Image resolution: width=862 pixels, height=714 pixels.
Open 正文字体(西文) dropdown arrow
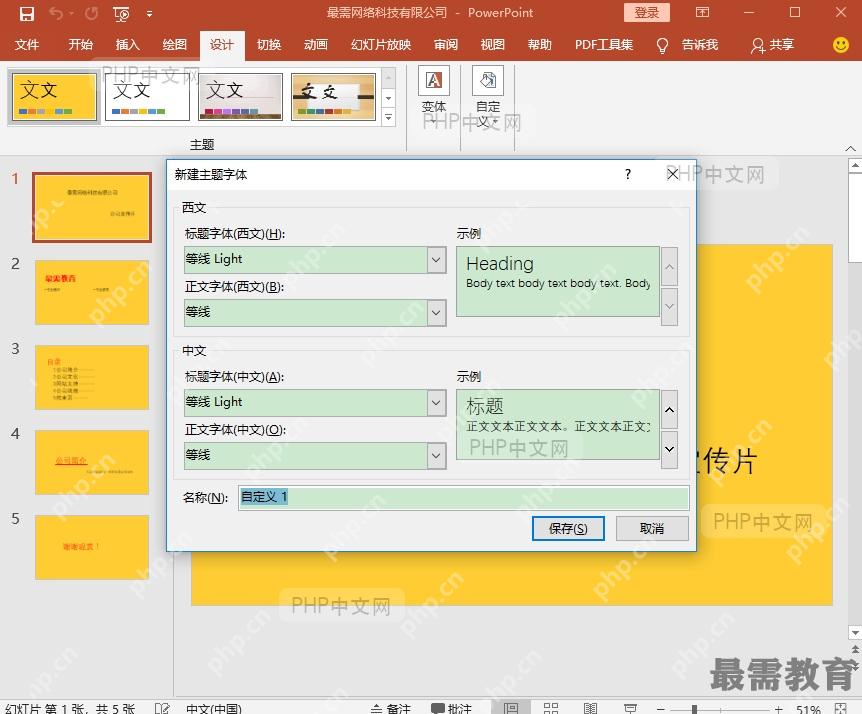click(436, 312)
